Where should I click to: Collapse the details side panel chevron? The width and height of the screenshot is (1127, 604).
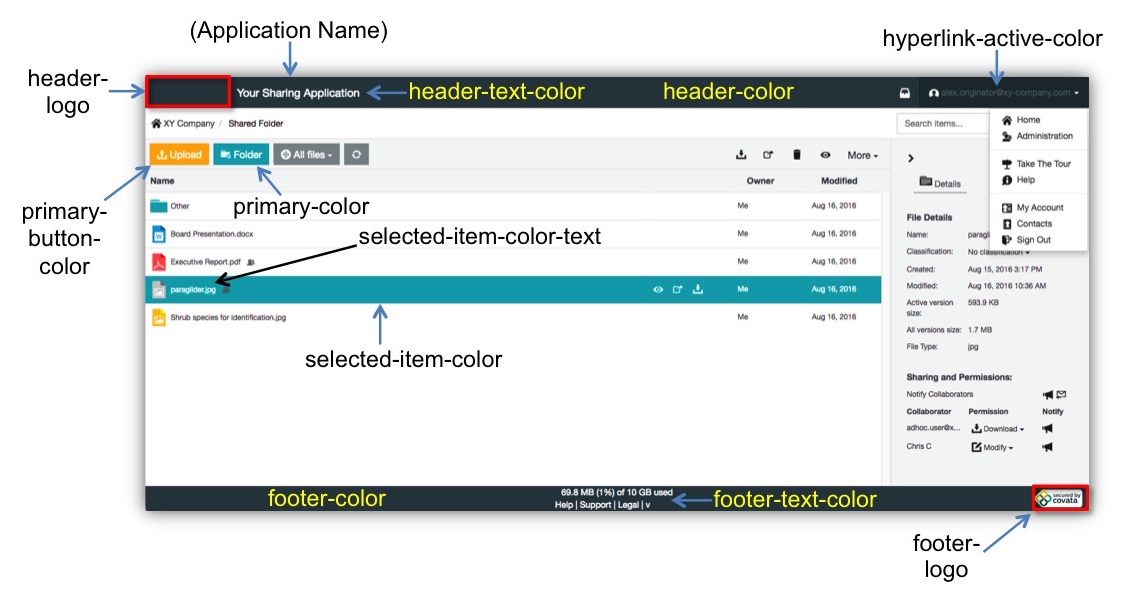[x=910, y=158]
